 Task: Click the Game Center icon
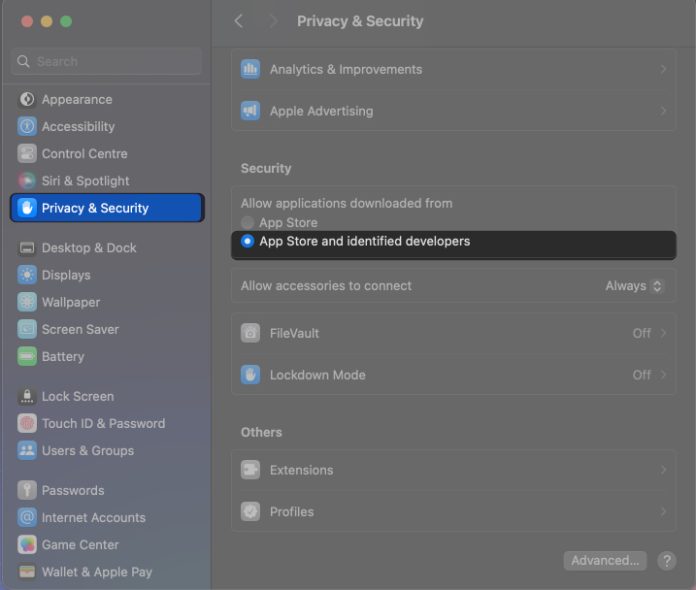(x=27, y=544)
